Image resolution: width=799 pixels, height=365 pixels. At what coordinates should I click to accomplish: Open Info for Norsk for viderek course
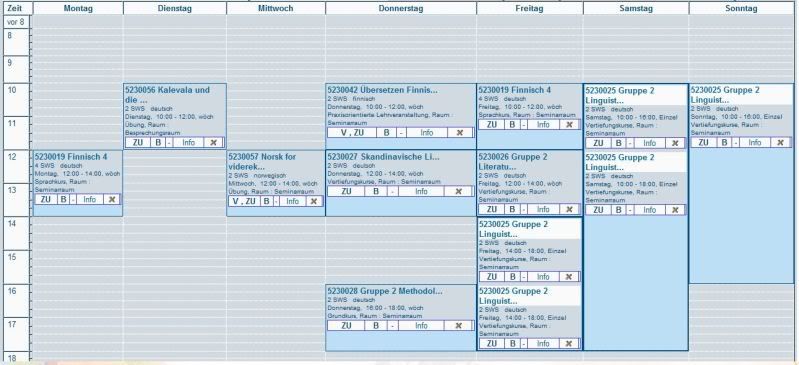click(x=292, y=201)
